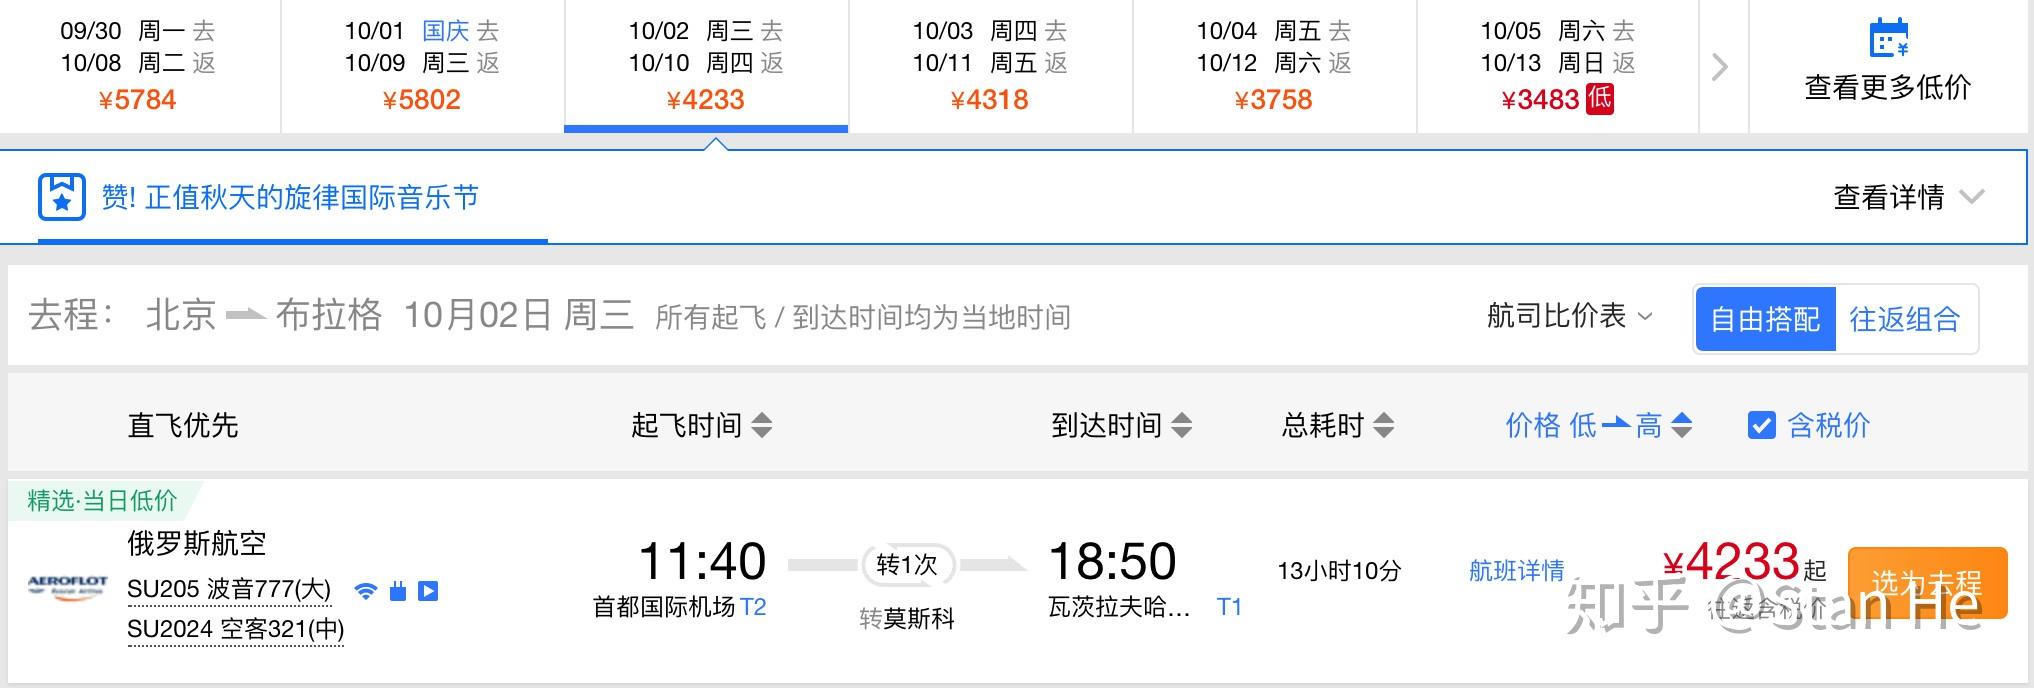Sort by arrival time arrows
Screen dimensions: 2034x688
point(1182,425)
